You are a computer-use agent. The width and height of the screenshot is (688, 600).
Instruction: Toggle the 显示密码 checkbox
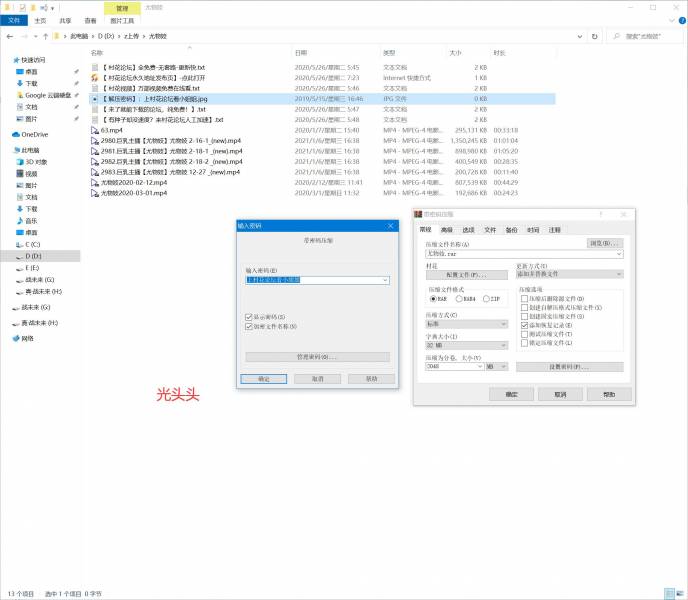pyautogui.click(x=249, y=317)
